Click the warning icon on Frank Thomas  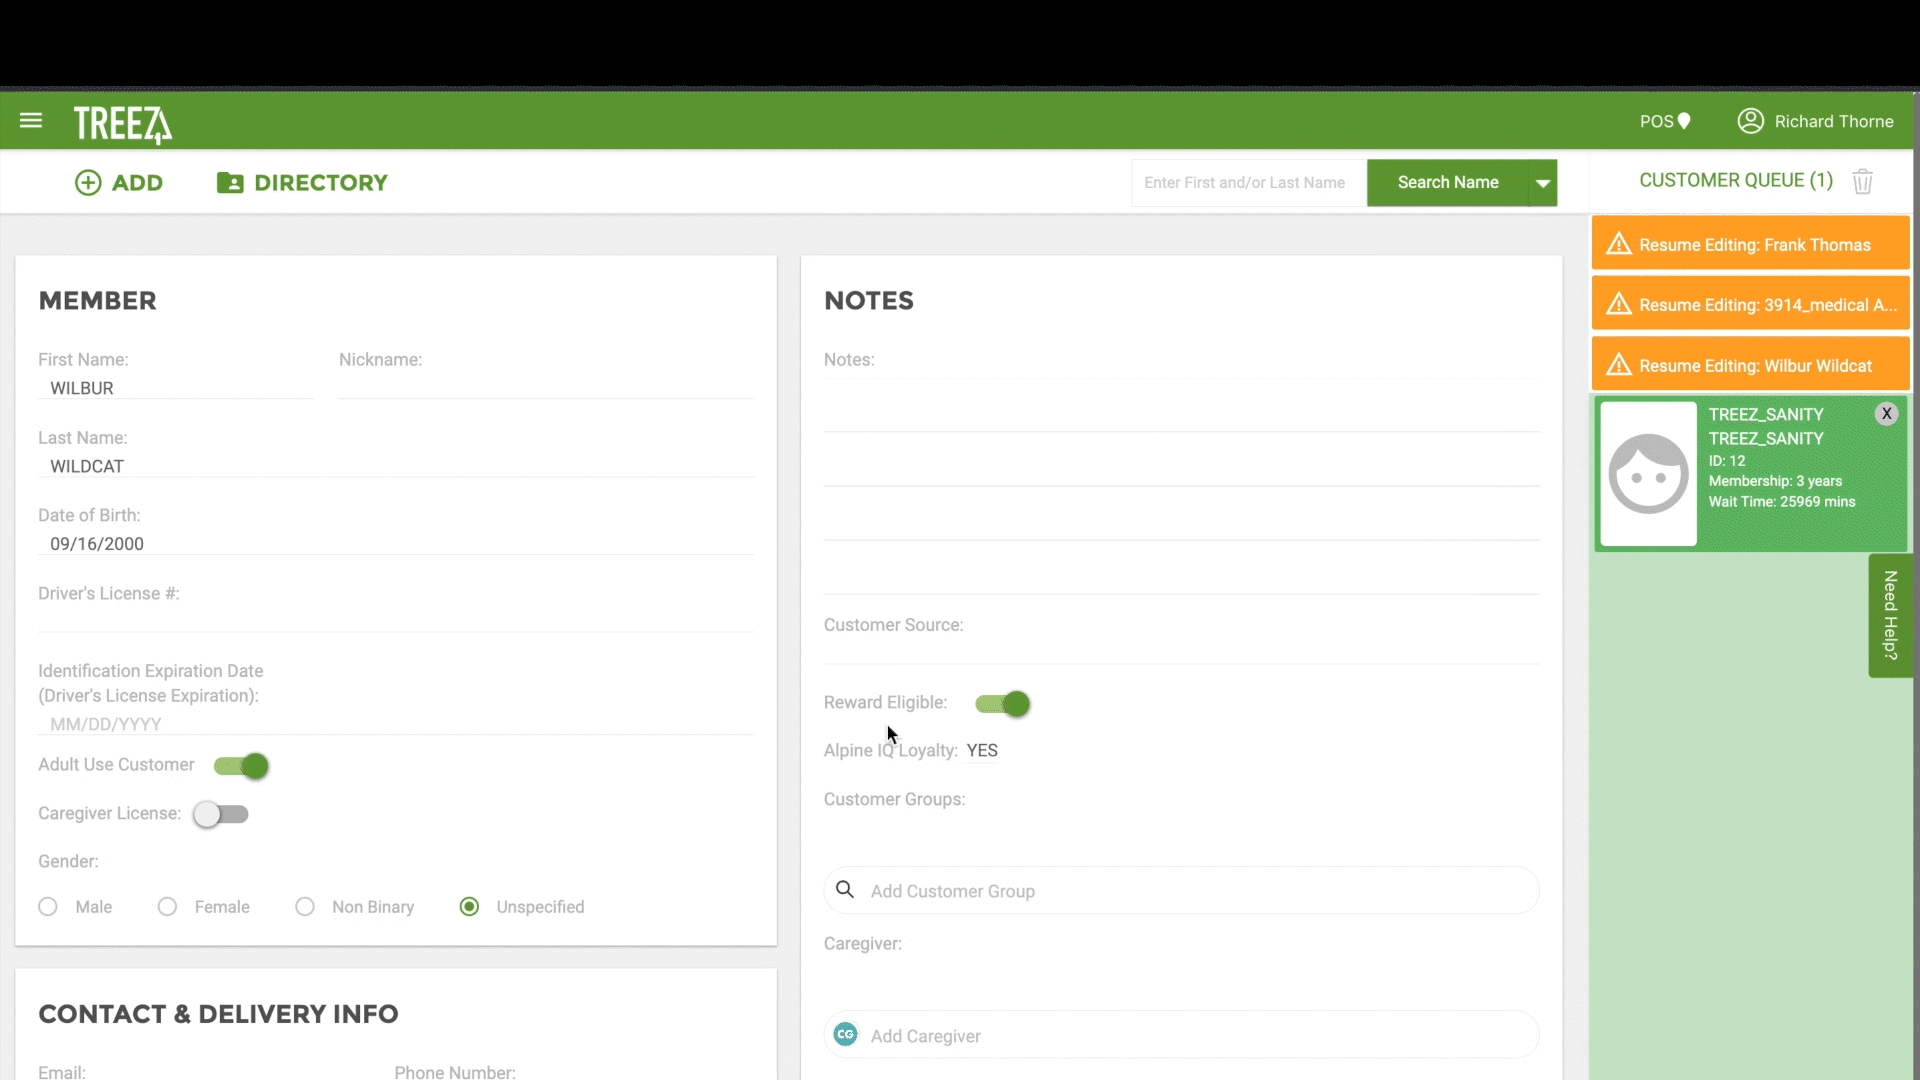click(x=1618, y=245)
